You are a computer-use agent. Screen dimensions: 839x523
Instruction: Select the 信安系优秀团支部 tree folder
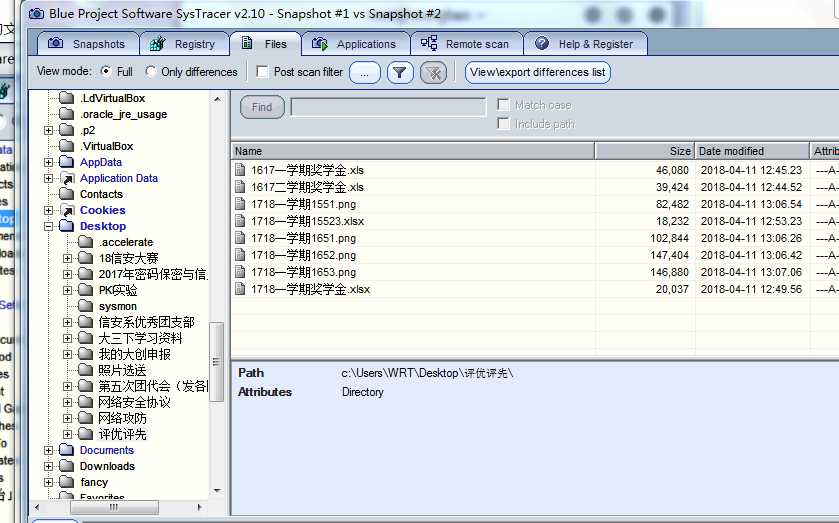tap(146, 322)
